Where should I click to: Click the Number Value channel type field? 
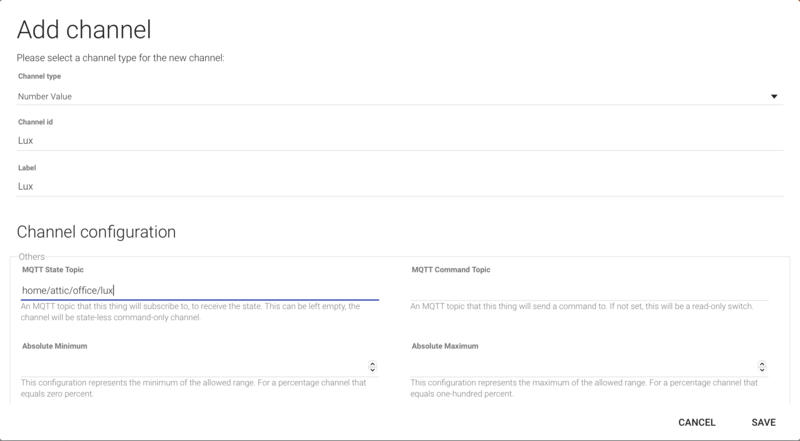(x=390, y=97)
